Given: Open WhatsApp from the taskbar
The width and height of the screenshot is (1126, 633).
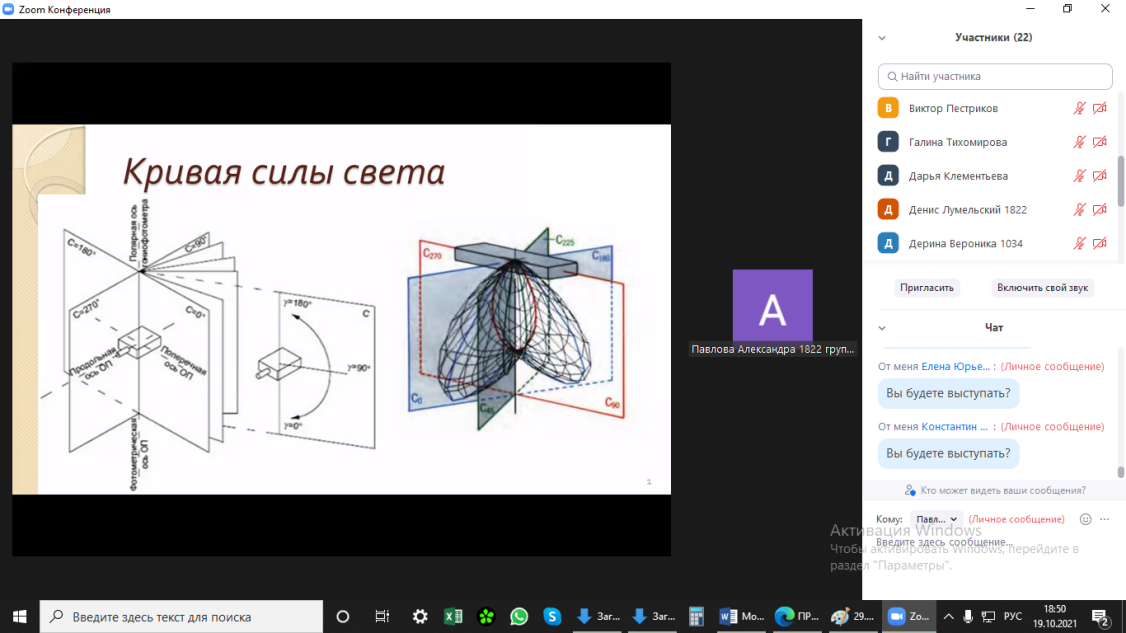Looking at the screenshot, I should click(x=518, y=616).
